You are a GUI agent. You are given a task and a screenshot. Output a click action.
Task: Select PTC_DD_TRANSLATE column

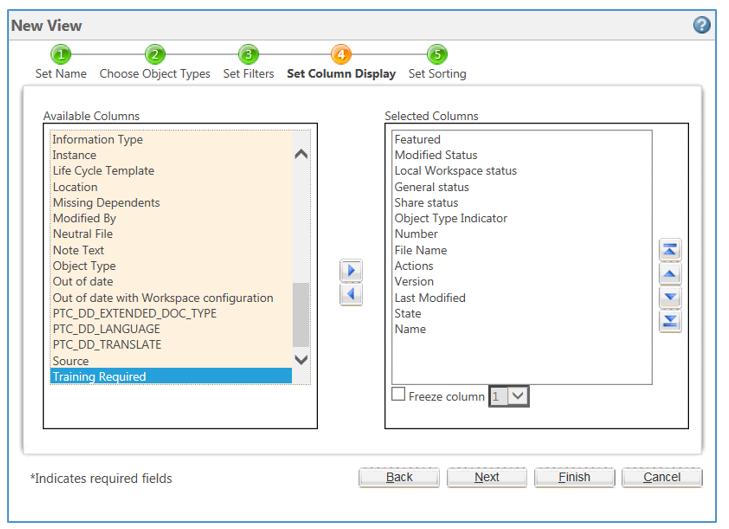click(x=171, y=345)
